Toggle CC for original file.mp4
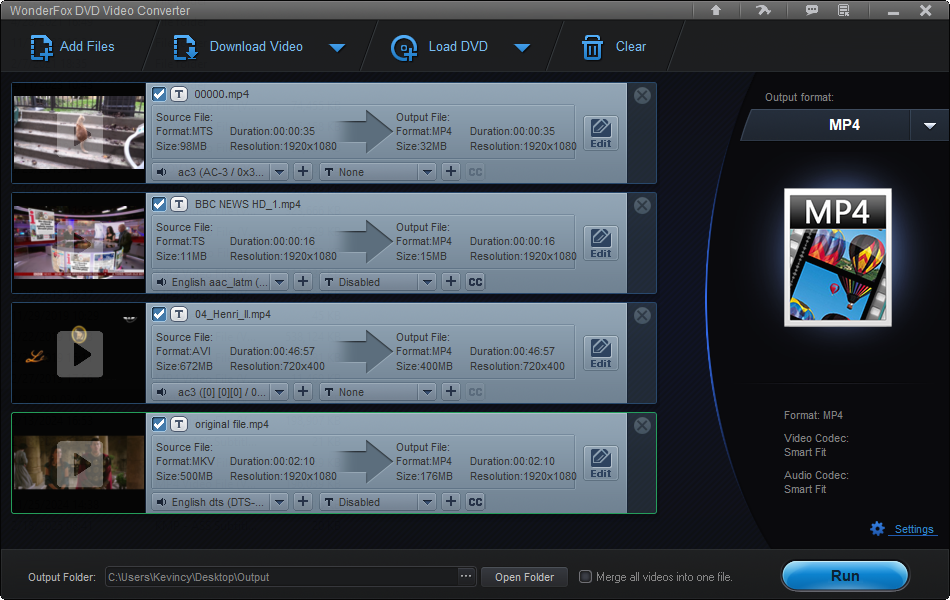 (476, 502)
